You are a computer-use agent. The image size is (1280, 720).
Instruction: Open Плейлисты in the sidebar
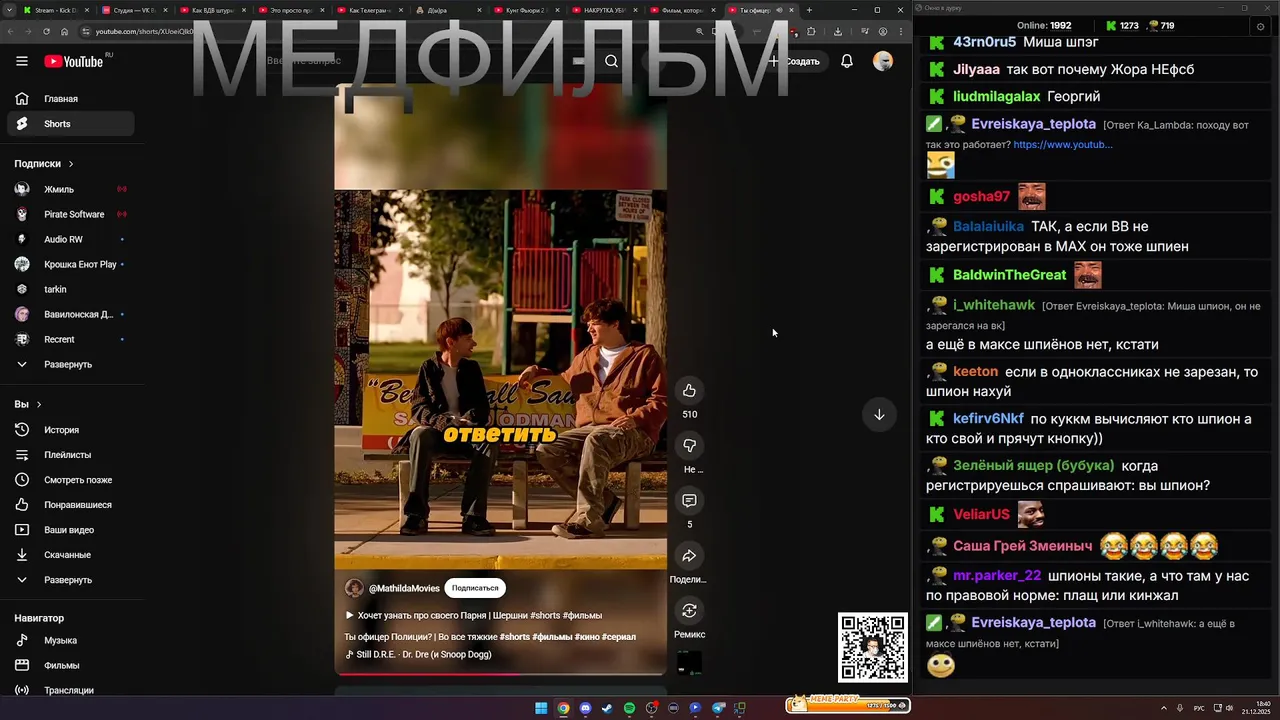(x=70, y=455)
